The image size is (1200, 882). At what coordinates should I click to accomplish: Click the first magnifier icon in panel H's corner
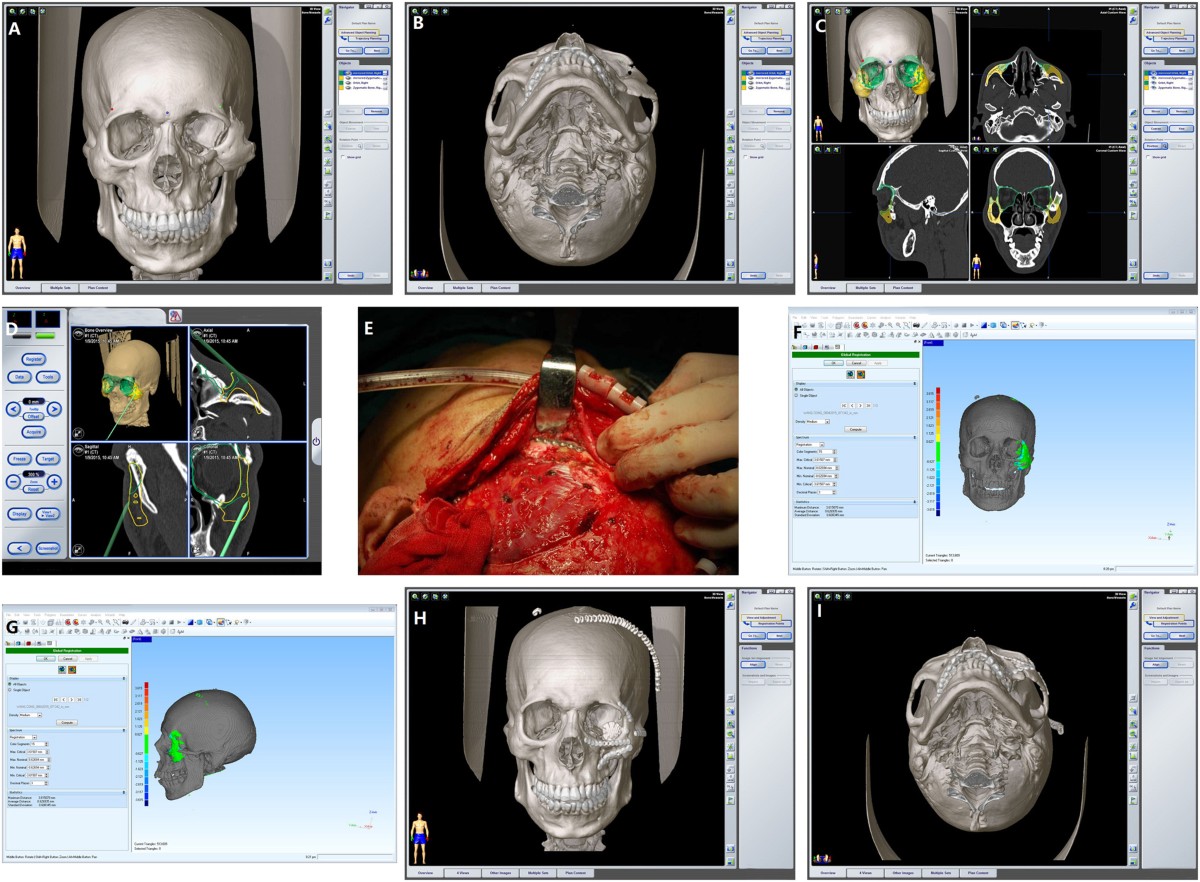[x=415, y=596]
